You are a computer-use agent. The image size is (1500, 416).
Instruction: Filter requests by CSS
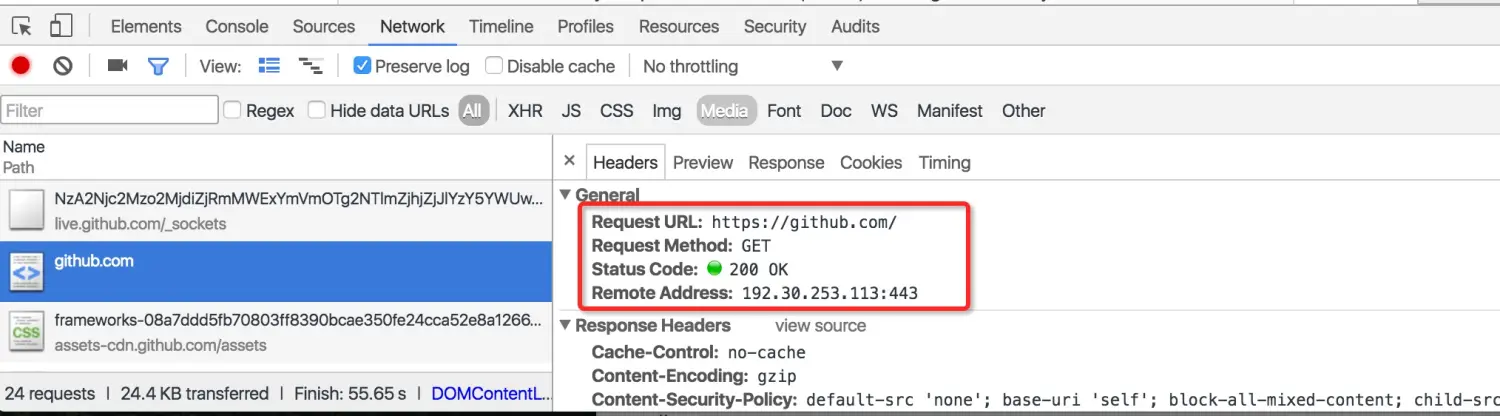tap(617, 110)
